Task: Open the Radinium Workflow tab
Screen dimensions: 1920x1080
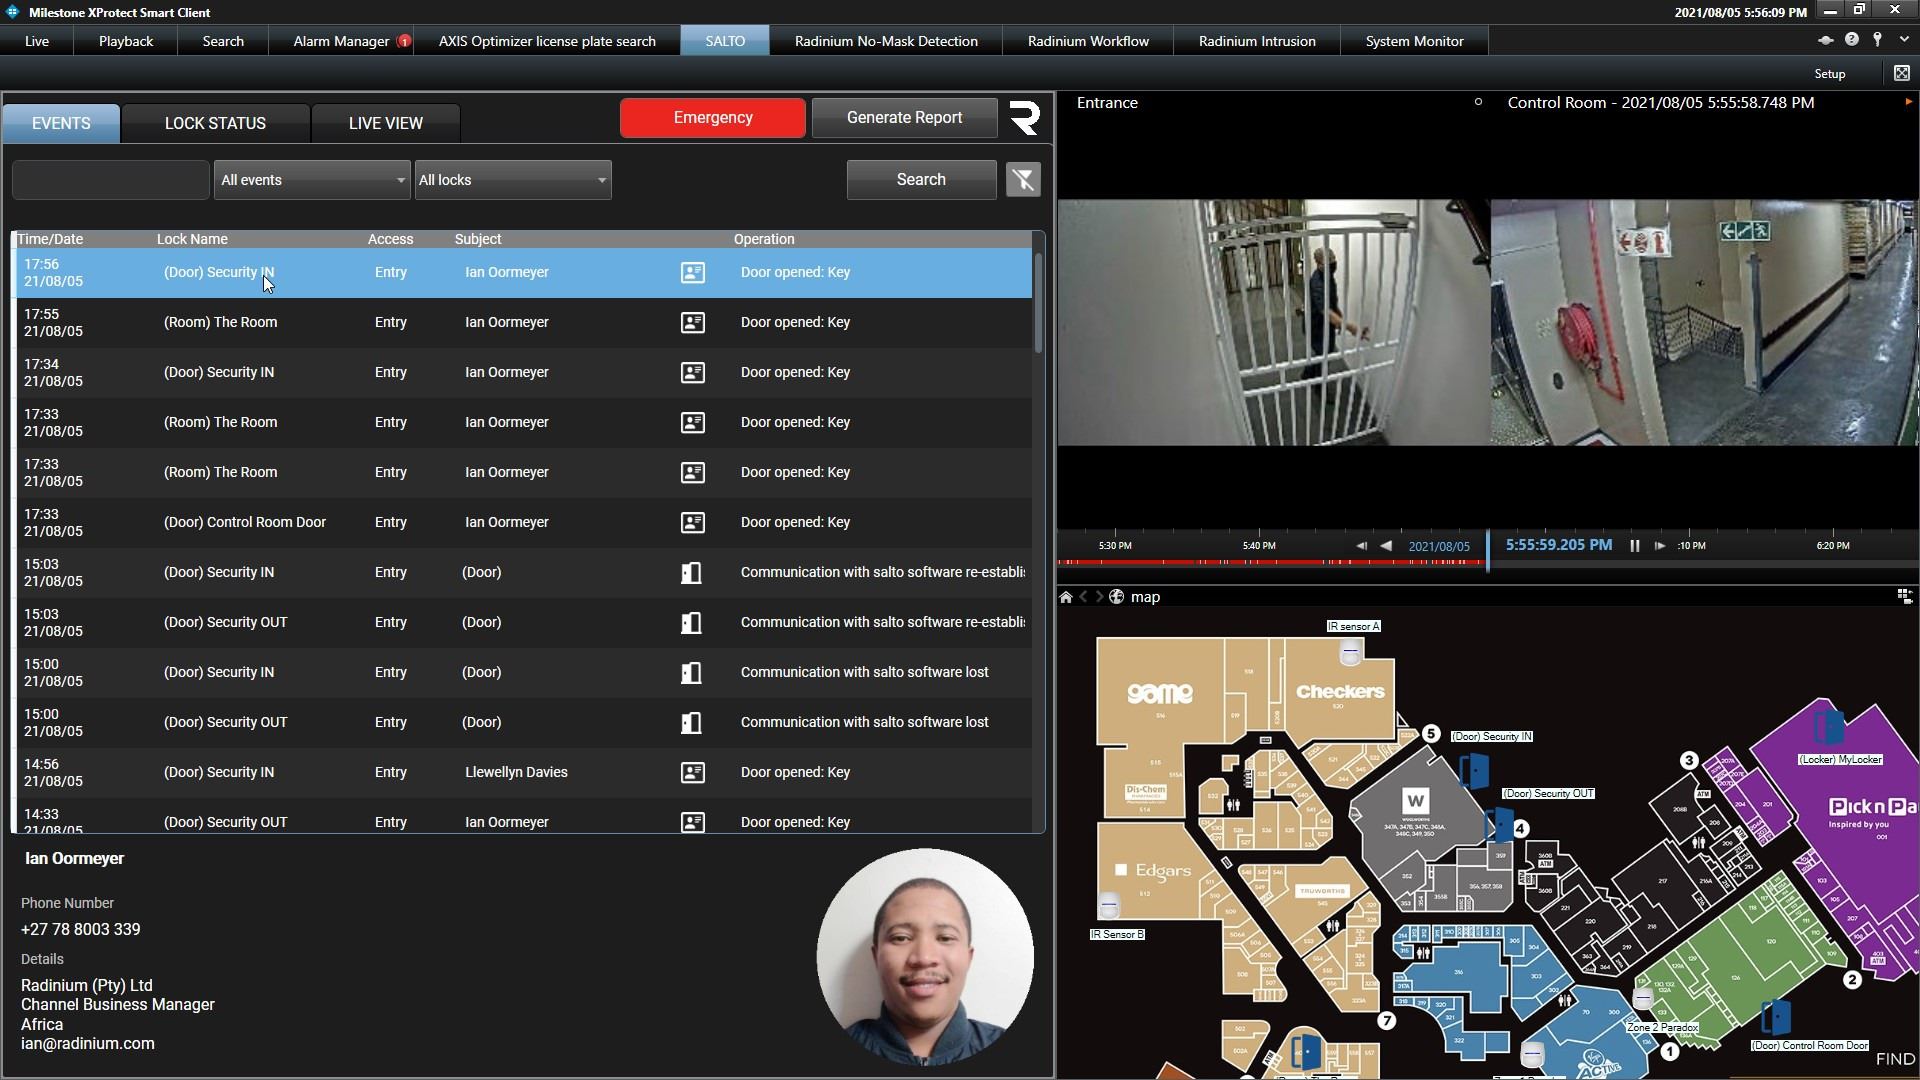Action: pos(1088,41)
